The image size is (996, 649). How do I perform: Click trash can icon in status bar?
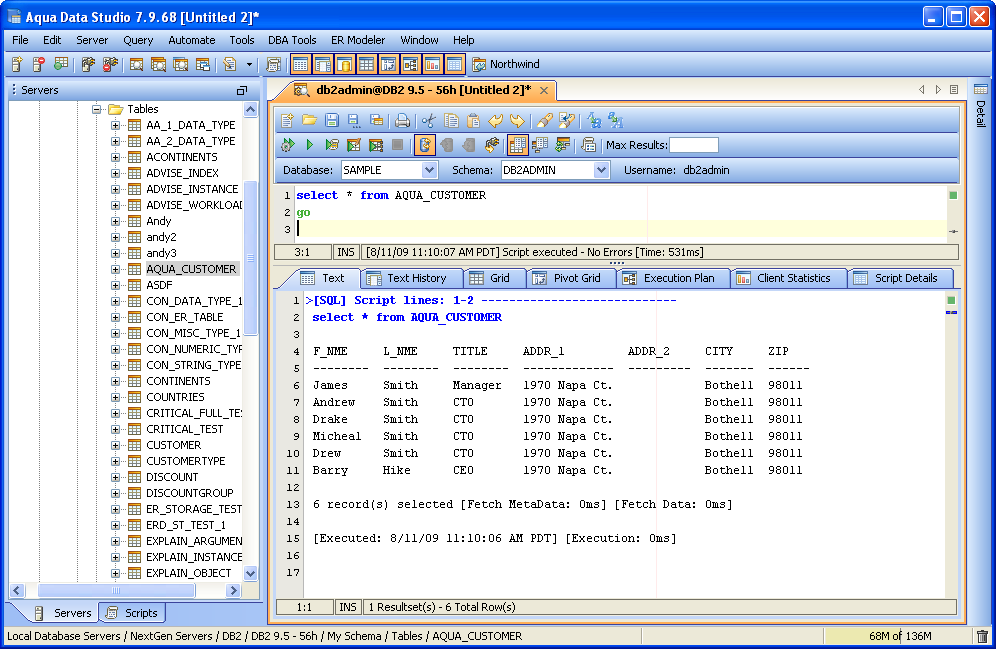pos(982,636)
